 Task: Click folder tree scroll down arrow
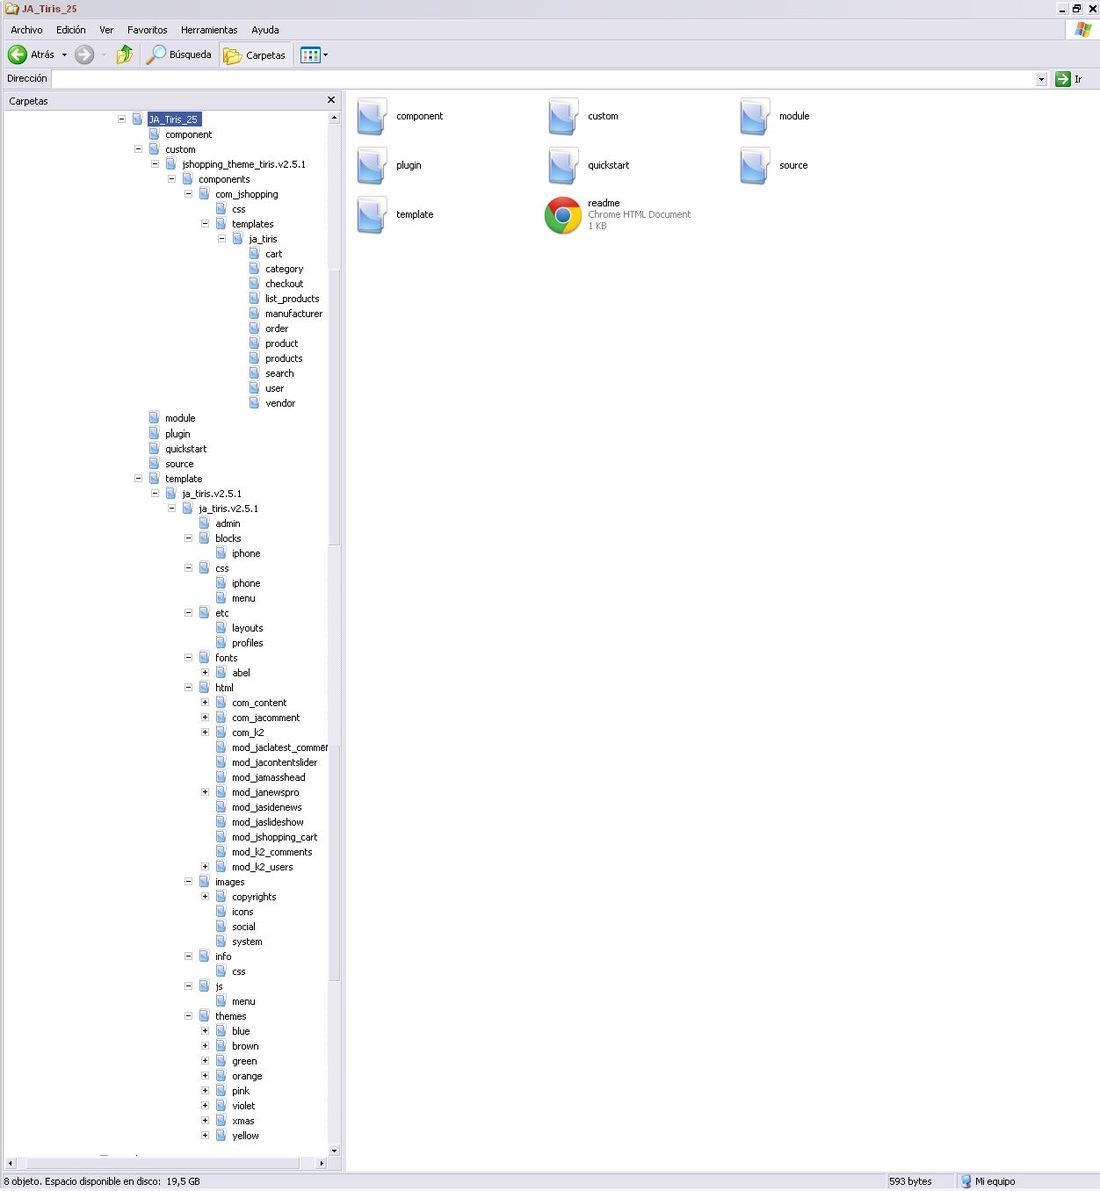(334, 1151)
